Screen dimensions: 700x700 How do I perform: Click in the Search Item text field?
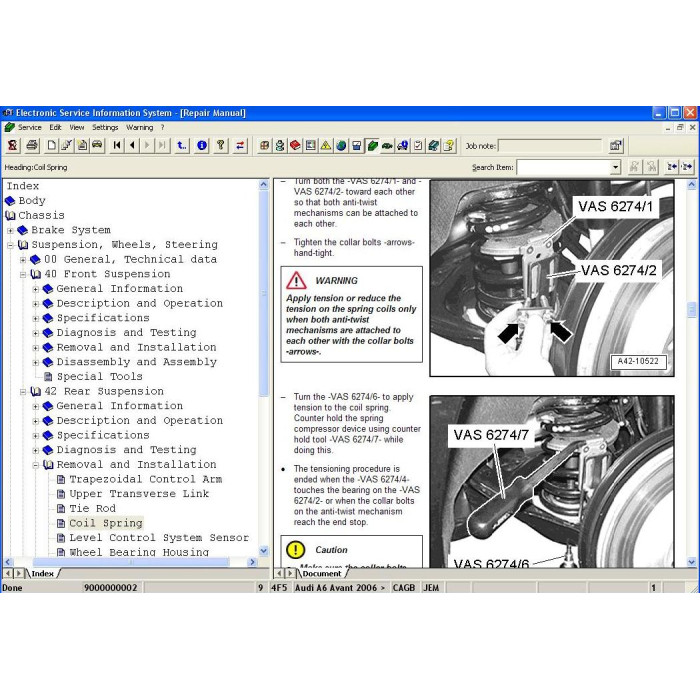[564, 167]
